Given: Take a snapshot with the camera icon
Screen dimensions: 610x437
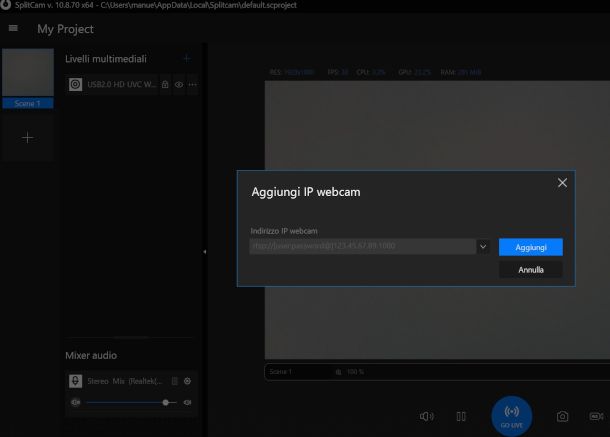Looking at the screenshot, I should pos(562,416).
